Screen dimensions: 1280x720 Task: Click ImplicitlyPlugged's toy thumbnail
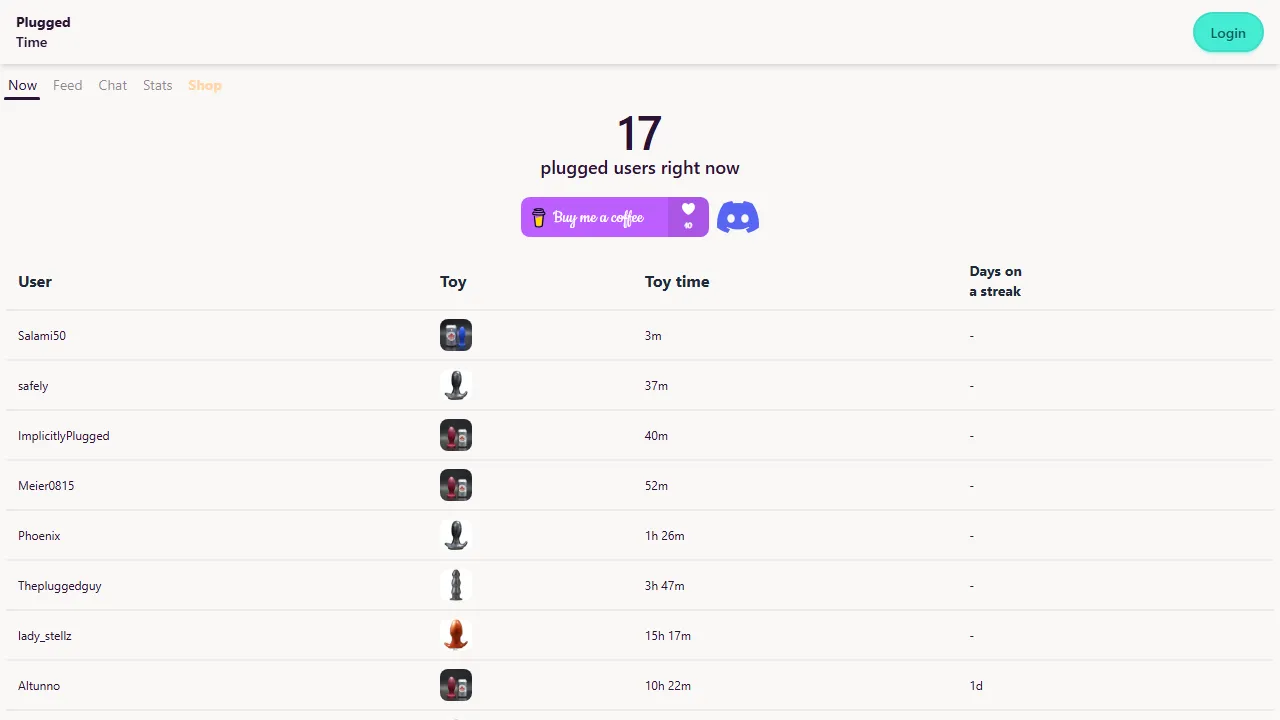click(456, 435)
